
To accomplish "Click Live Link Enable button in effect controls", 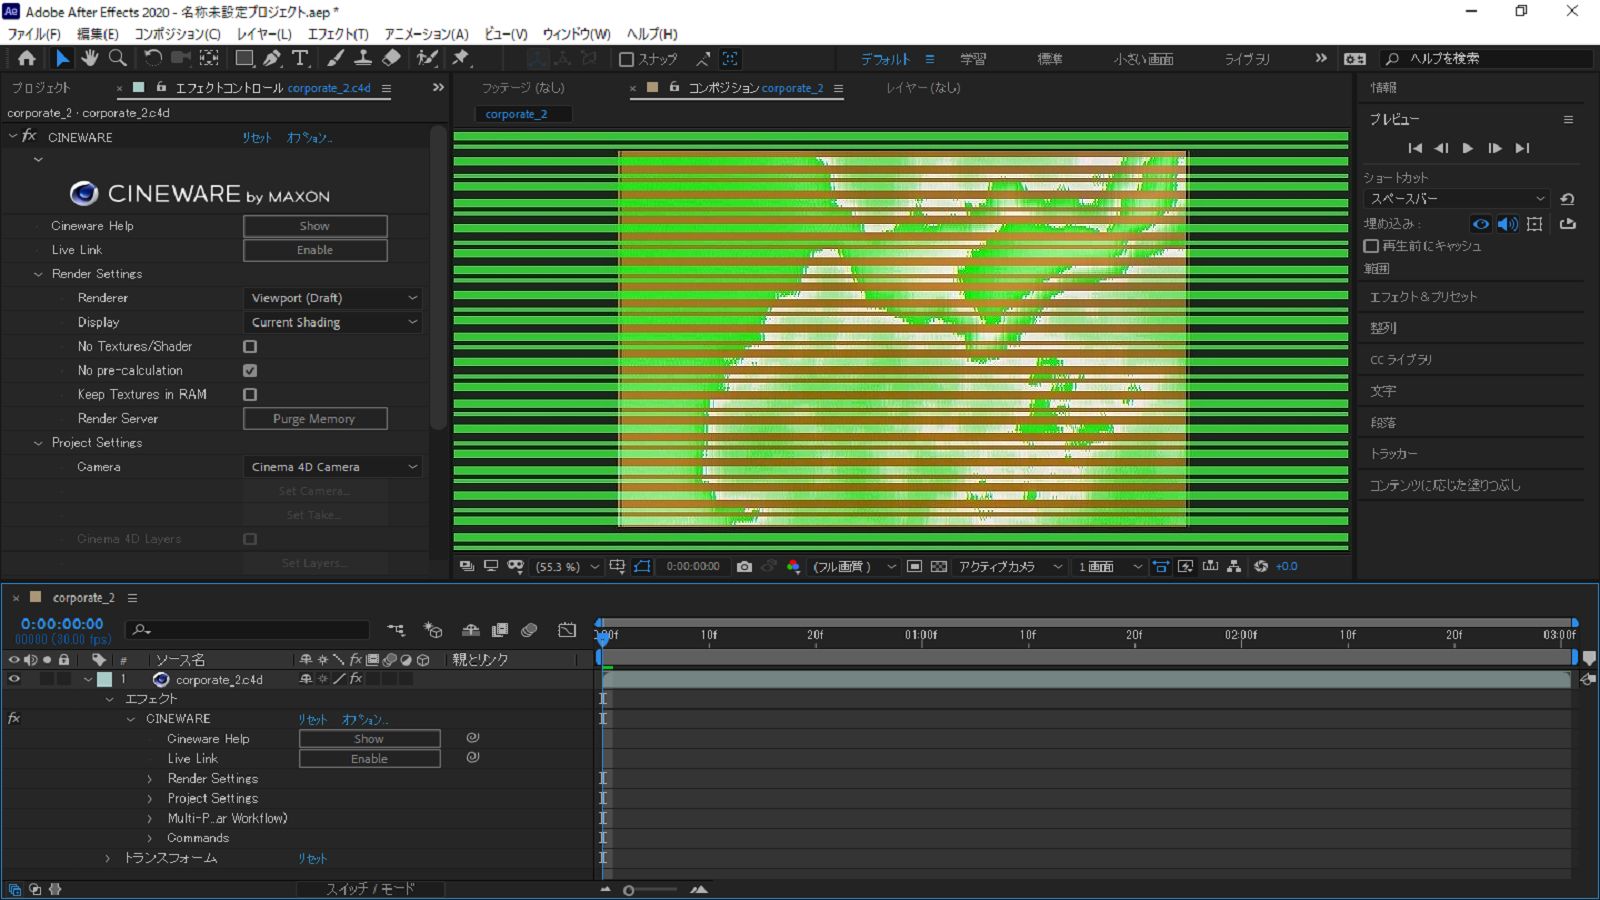I will [315, 250].
